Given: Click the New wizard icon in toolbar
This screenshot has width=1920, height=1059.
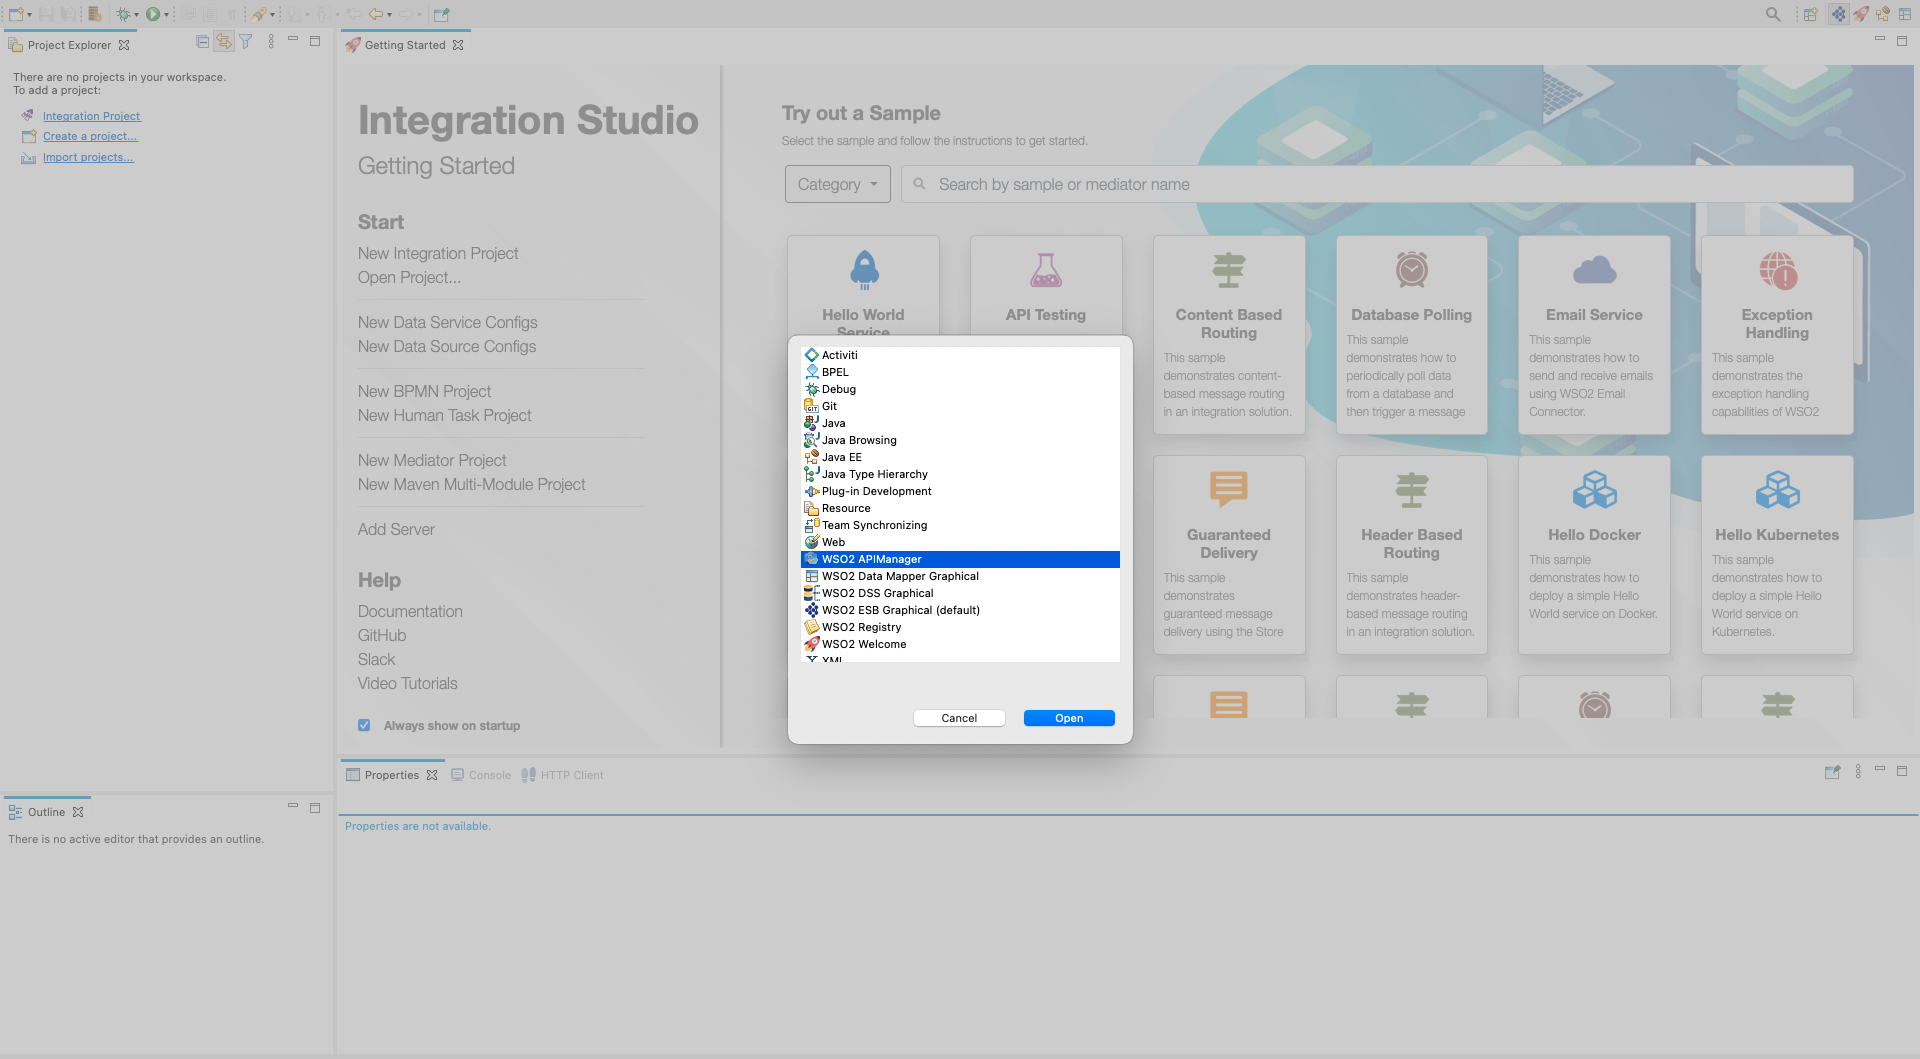Looking at the screenshot, I should pos(14,15).
